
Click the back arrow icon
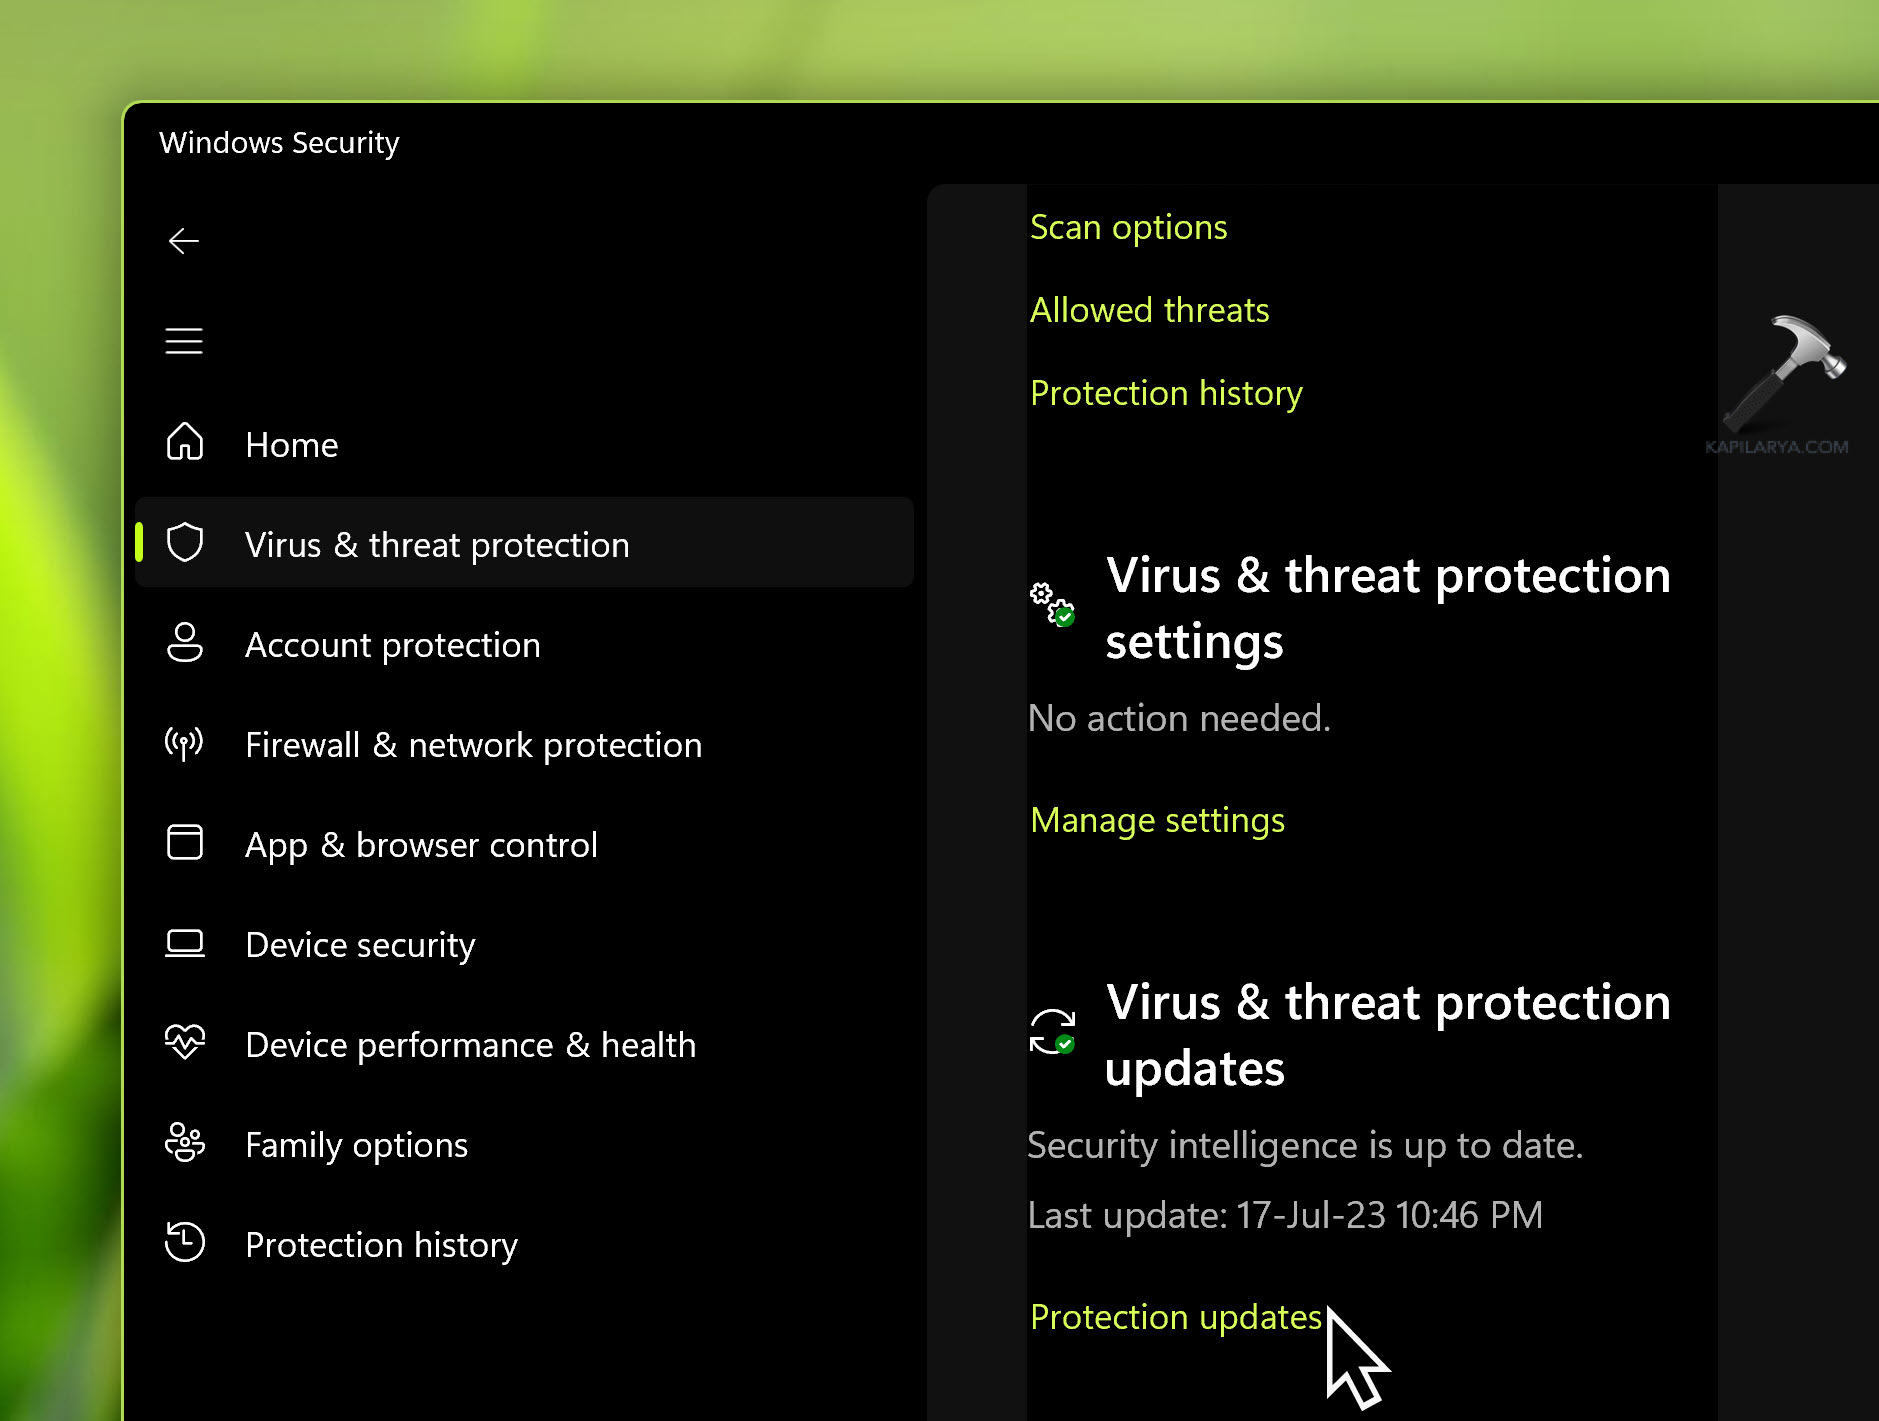click(184, 241)
